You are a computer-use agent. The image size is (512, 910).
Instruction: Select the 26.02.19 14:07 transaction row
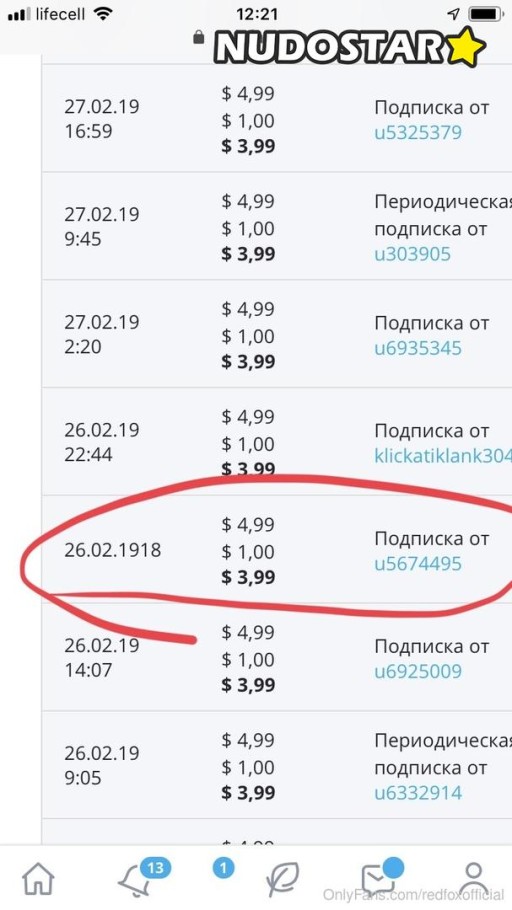coord(277,657)
